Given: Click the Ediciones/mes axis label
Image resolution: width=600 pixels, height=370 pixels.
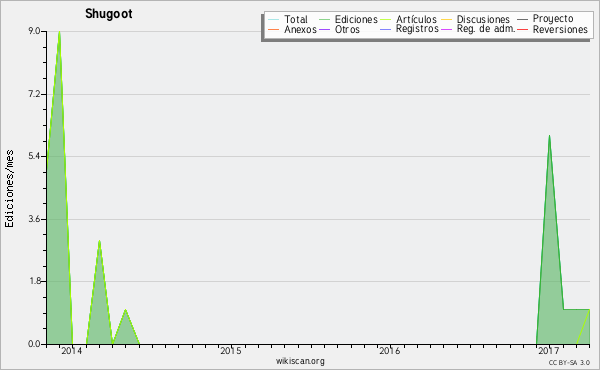Looking at the screenshot, I should [x=9, y=189].
